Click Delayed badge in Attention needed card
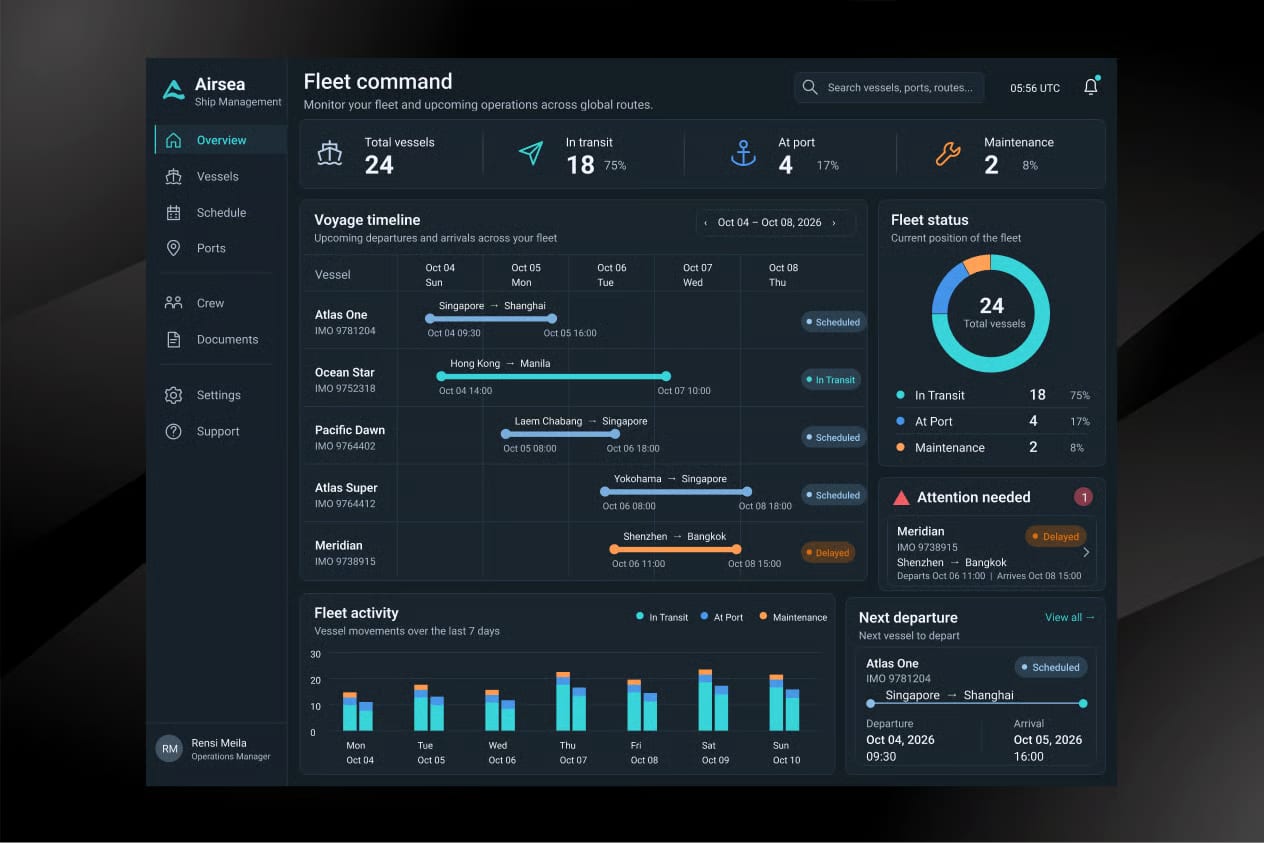 pyautogui.click(x=1055, y=536)
